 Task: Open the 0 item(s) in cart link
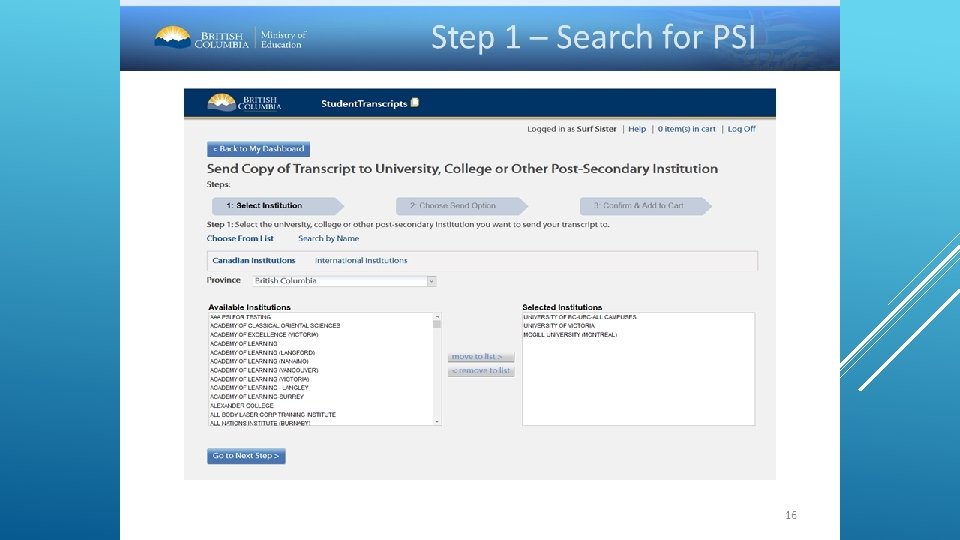pyautogui.click(x=686, y=129)
